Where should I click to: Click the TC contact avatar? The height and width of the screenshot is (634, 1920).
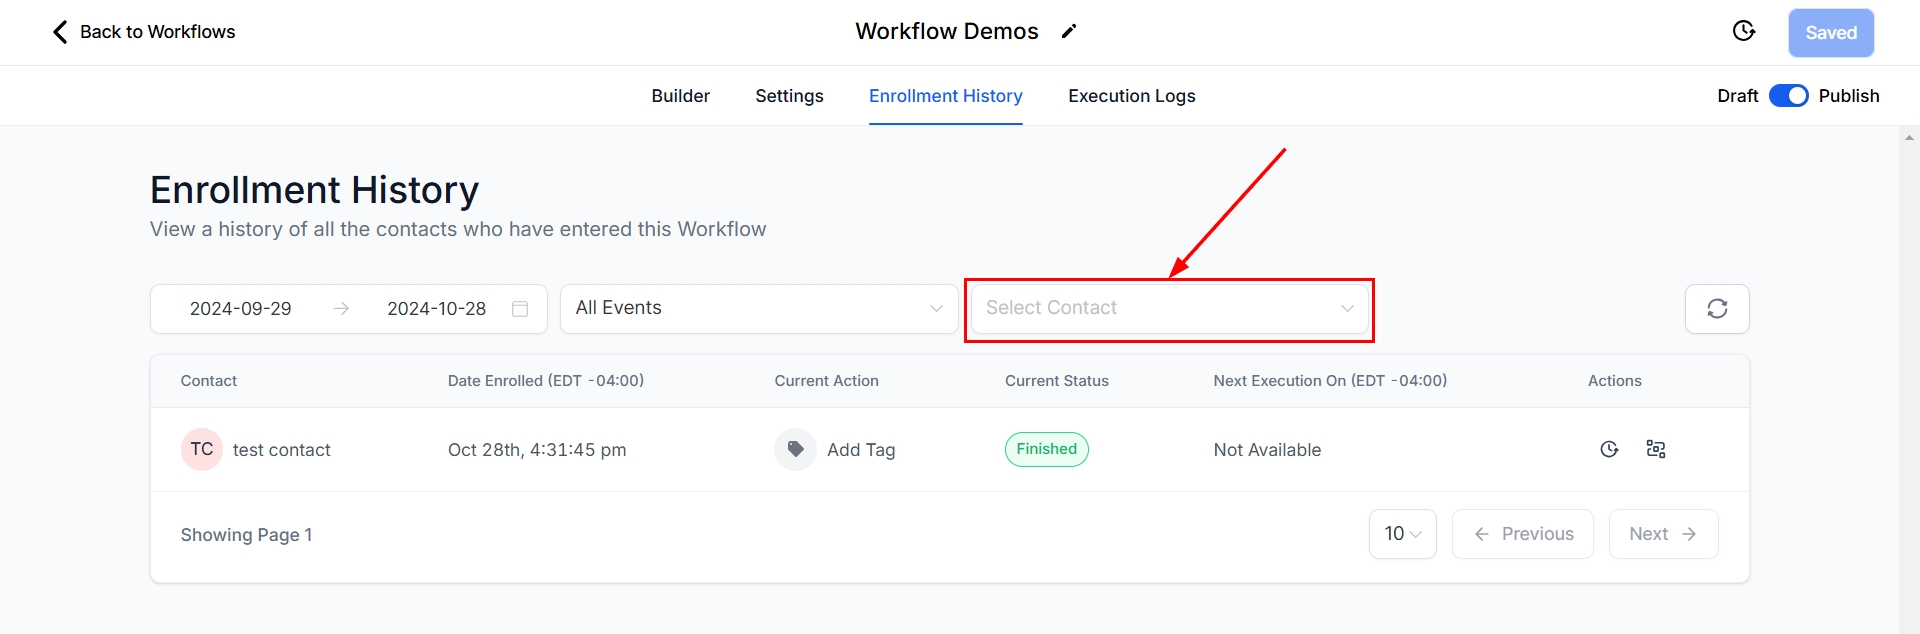tap(201, 450)
